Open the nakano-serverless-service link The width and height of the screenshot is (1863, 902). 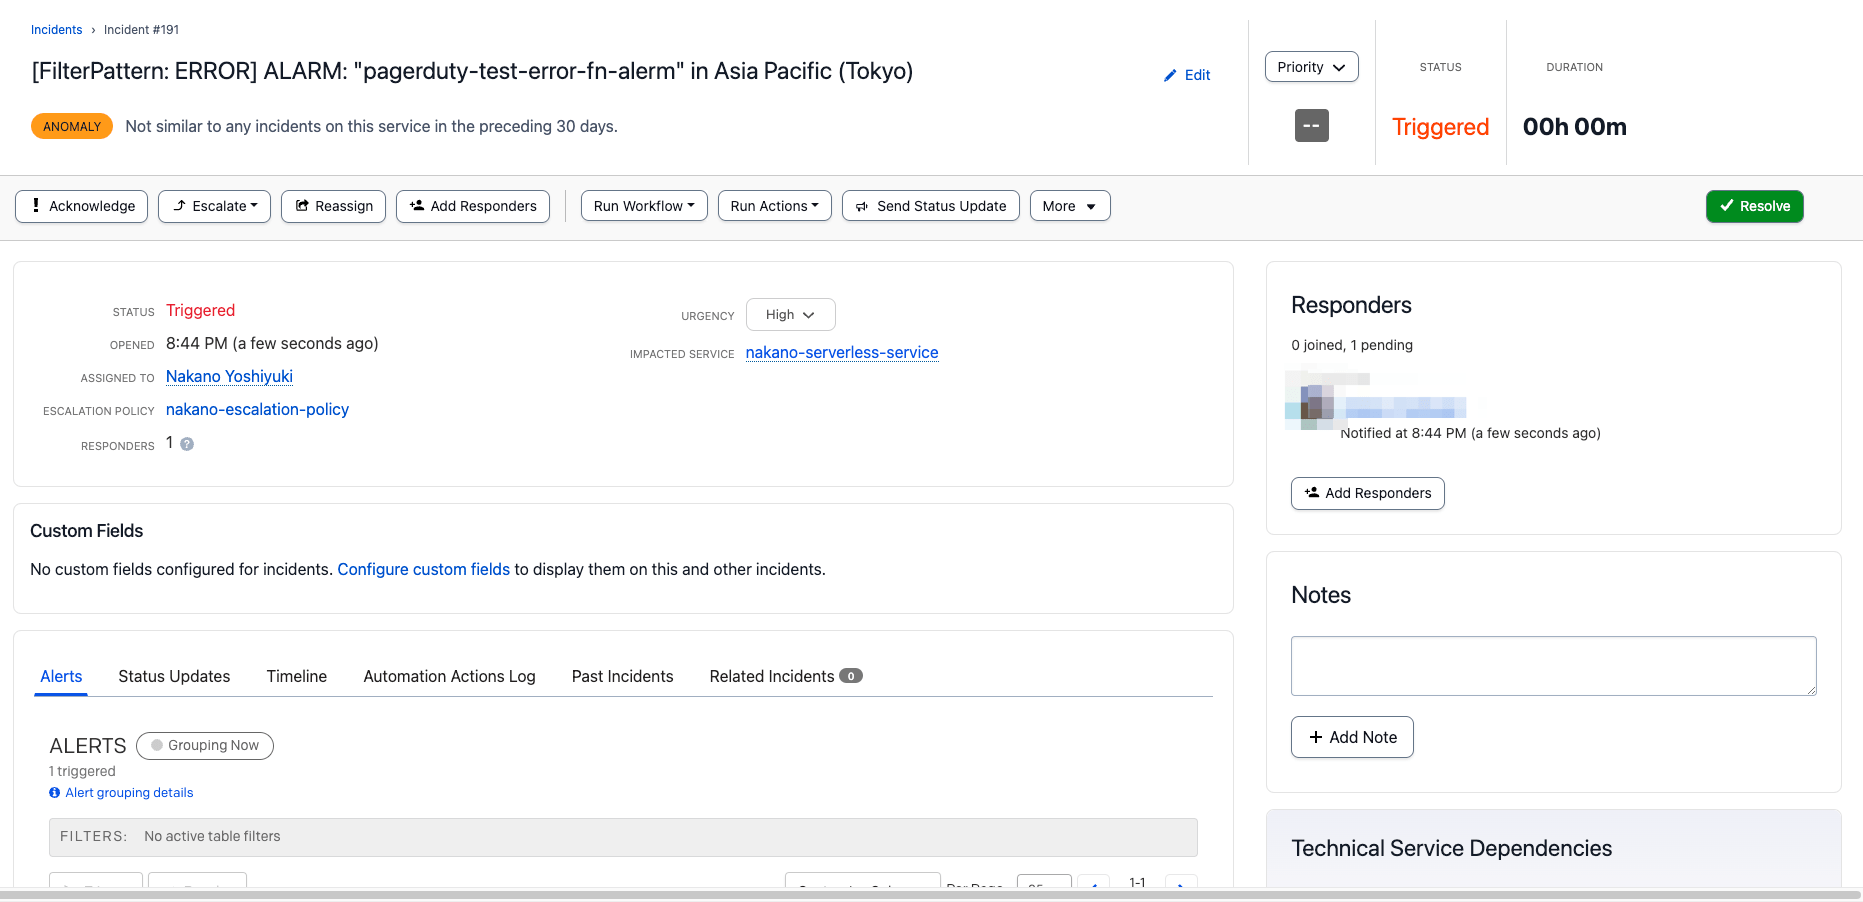pos(841,352)
